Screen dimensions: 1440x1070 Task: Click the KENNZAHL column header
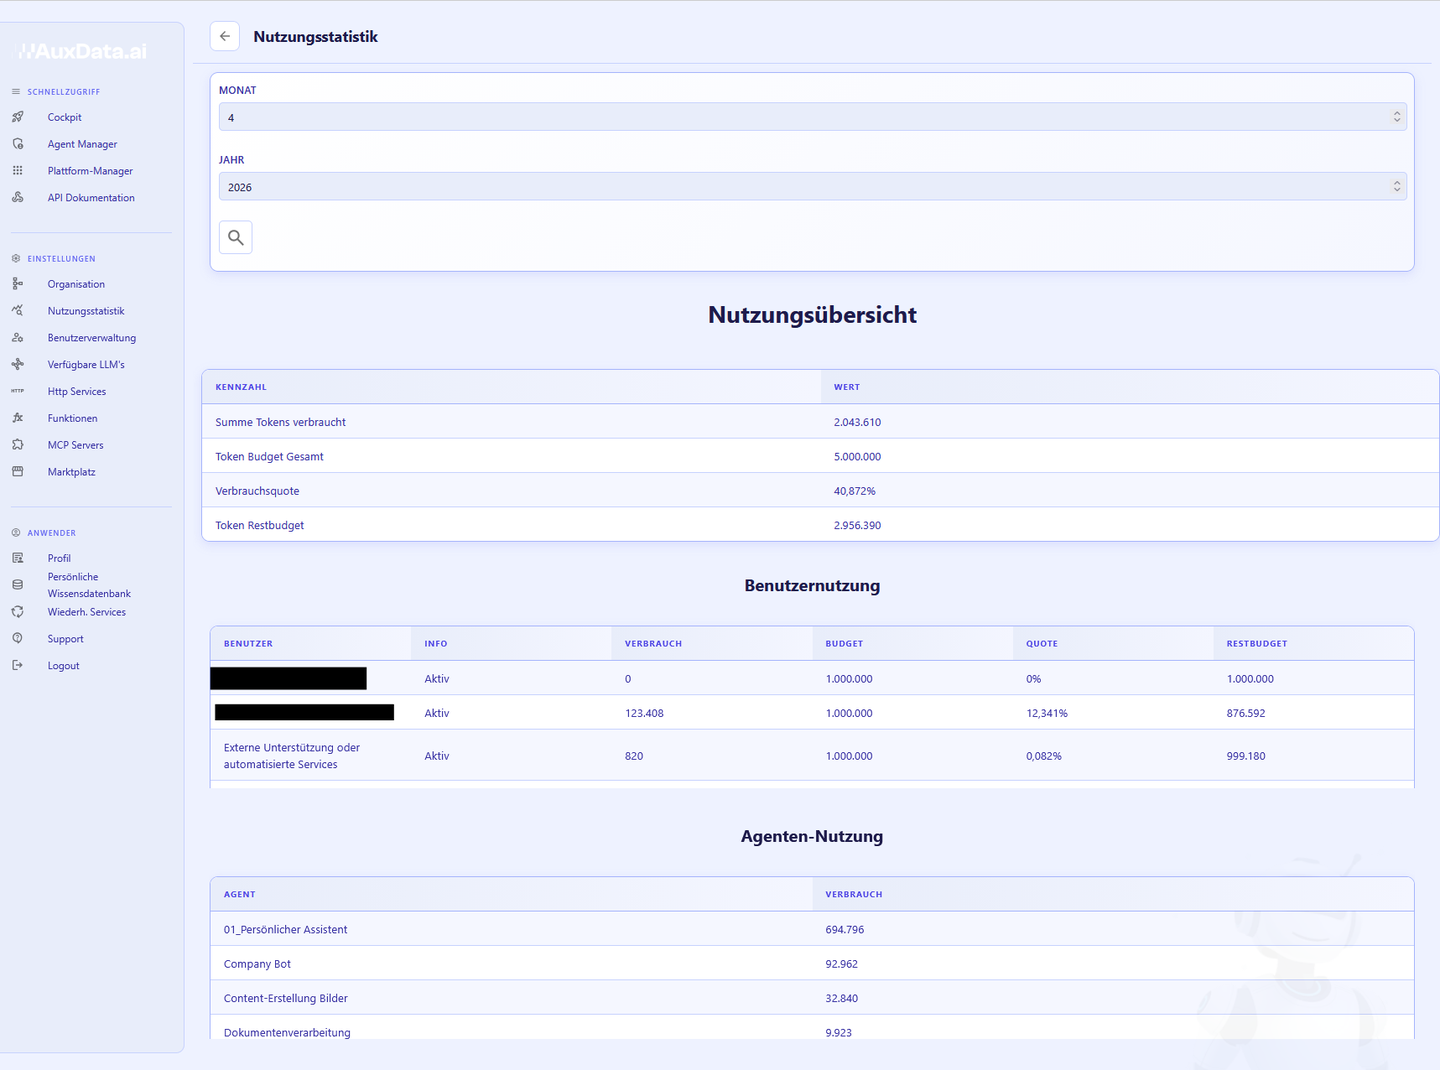click(241, 387)
